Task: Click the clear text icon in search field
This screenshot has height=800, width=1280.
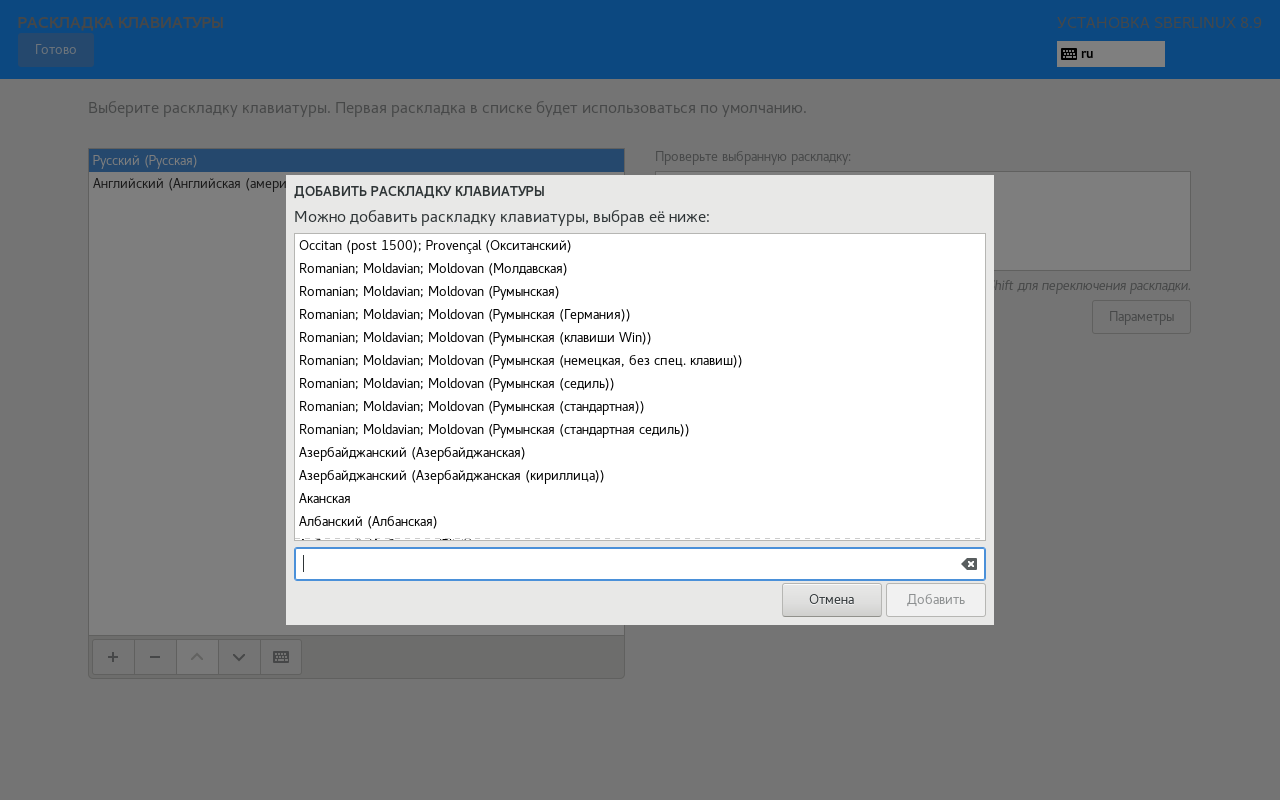Action: [x=968, y=564]
